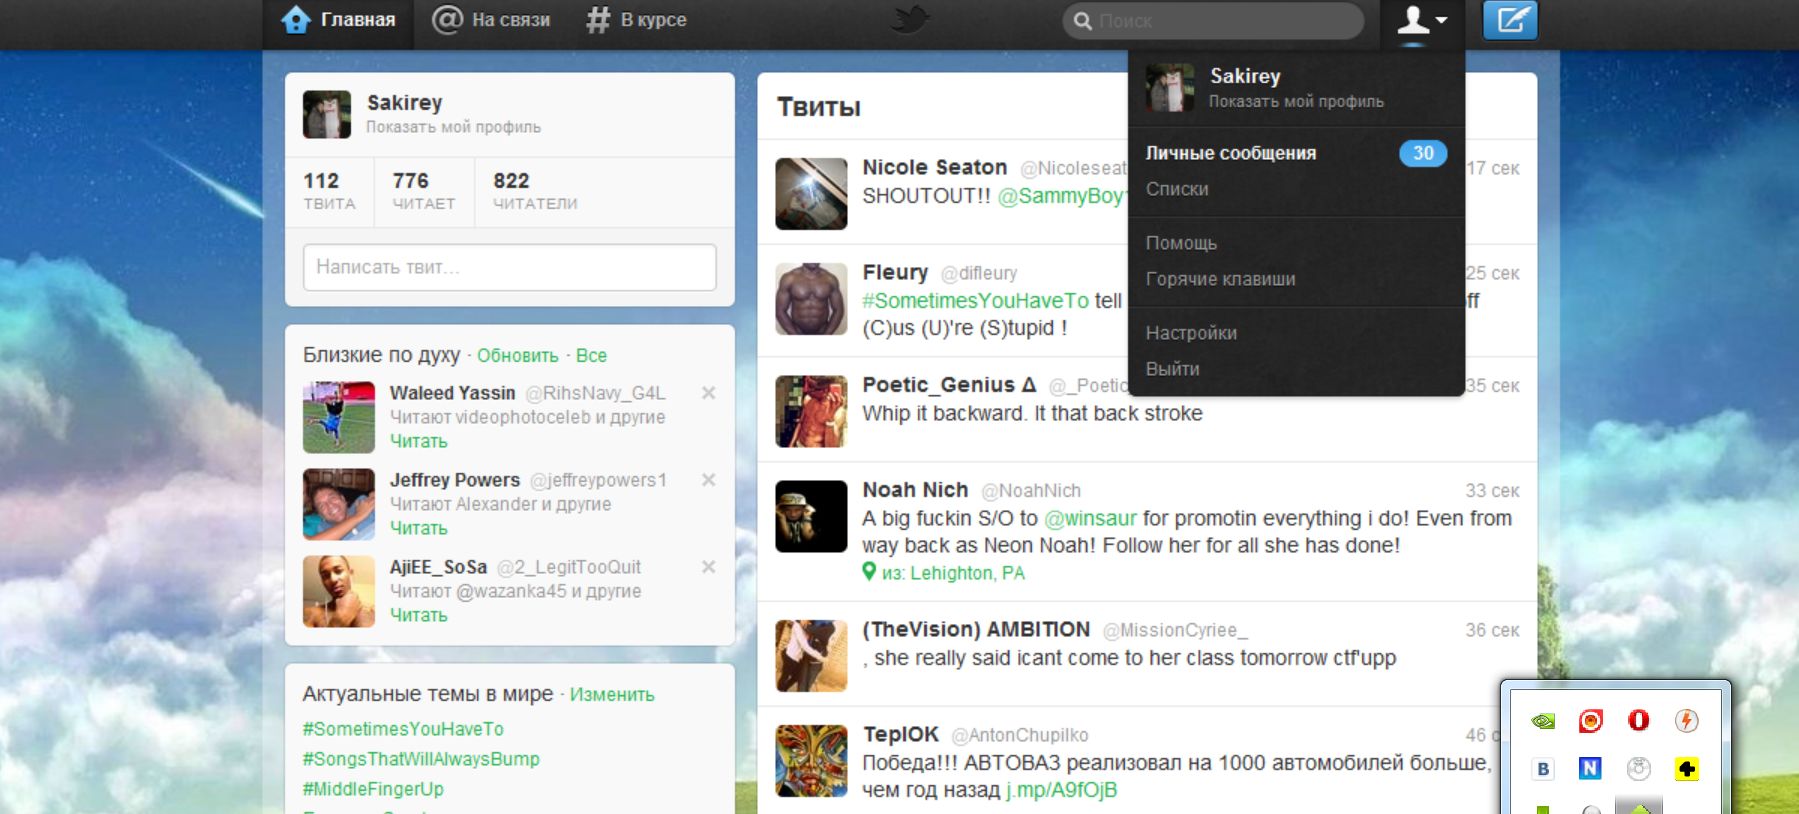Screen dimensions: 1799x814
Task: Click location pin из: Lehighton, PA
Action: (x=944, y=573)
